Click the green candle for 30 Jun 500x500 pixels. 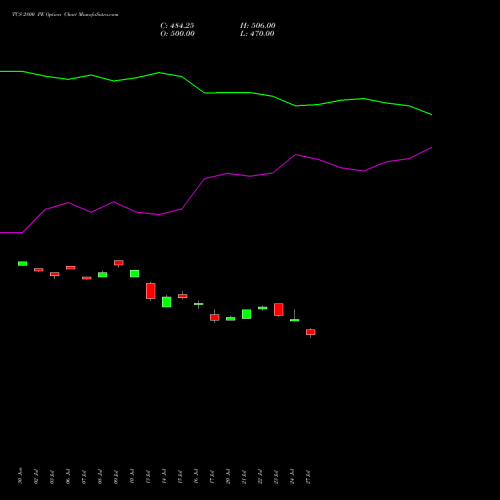coord(22,263)
